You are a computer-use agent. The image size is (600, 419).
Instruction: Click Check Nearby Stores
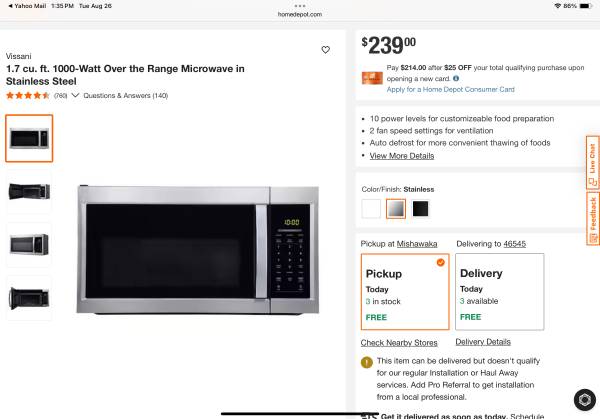tap(399, 342)
